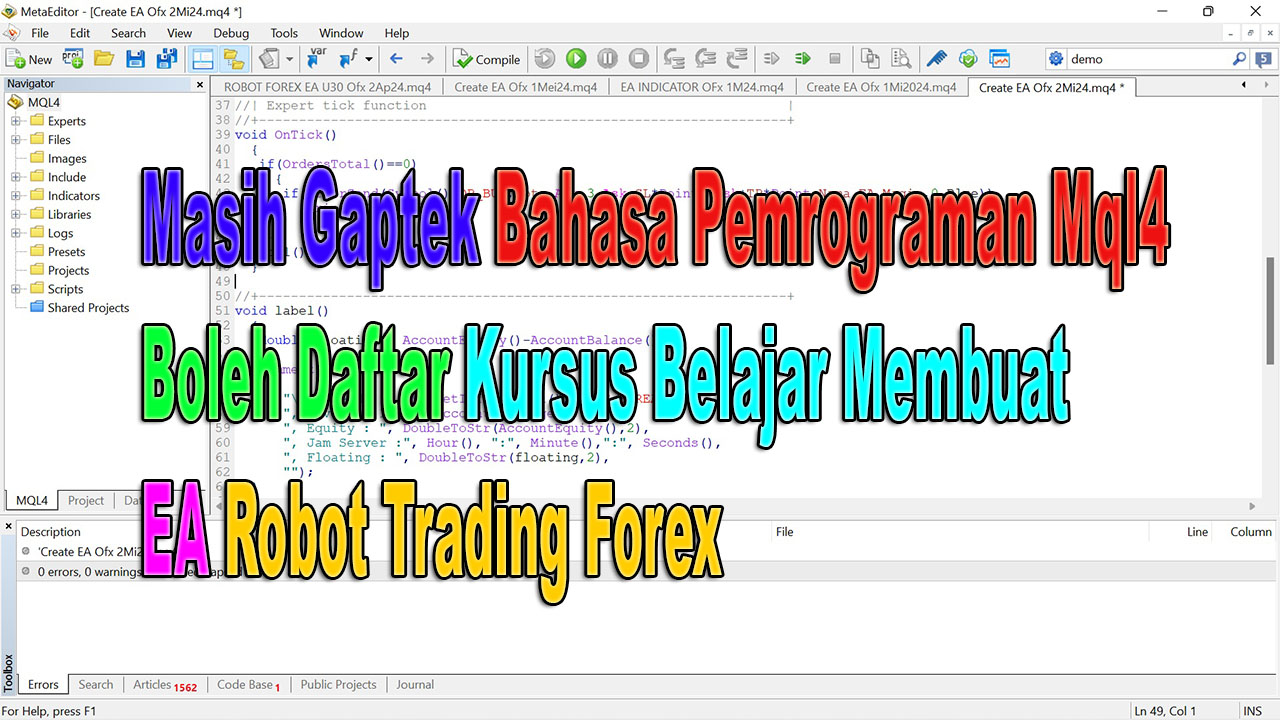Image resolution: width=1280 pixels, height=720 pixels.
Task: Expand the Experts folder
Action: pos(16,121)
